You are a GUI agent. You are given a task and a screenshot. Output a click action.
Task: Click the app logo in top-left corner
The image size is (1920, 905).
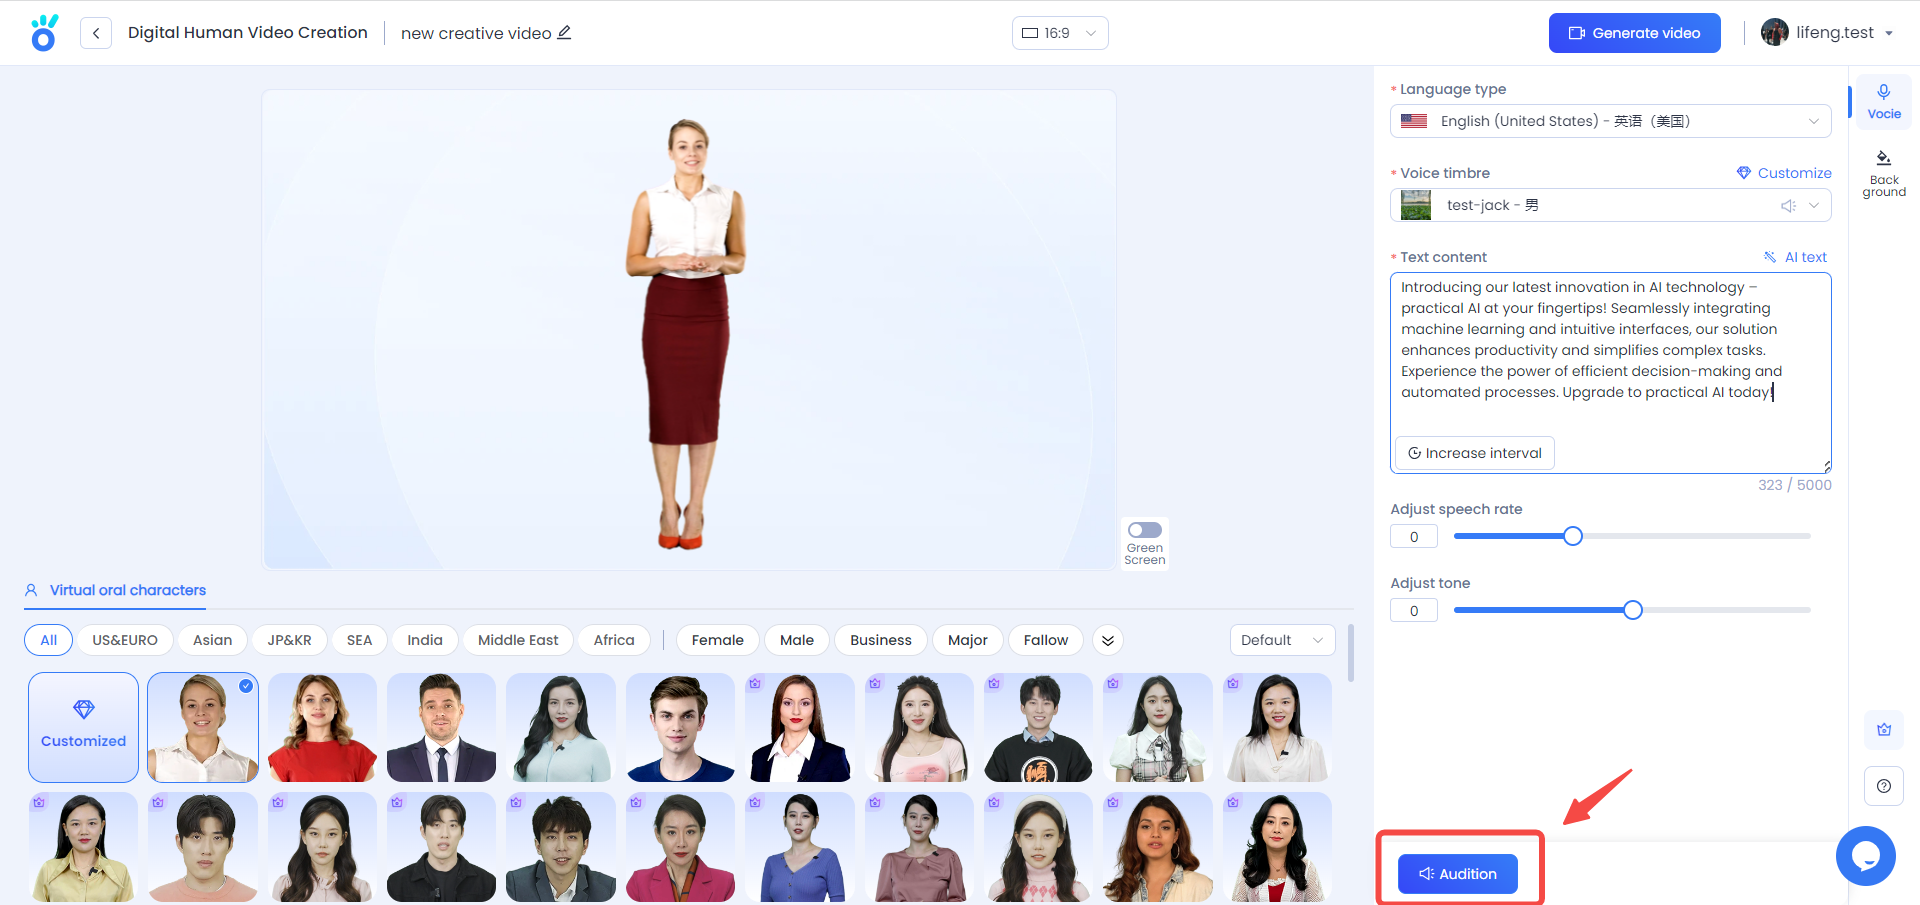[44, 33]
